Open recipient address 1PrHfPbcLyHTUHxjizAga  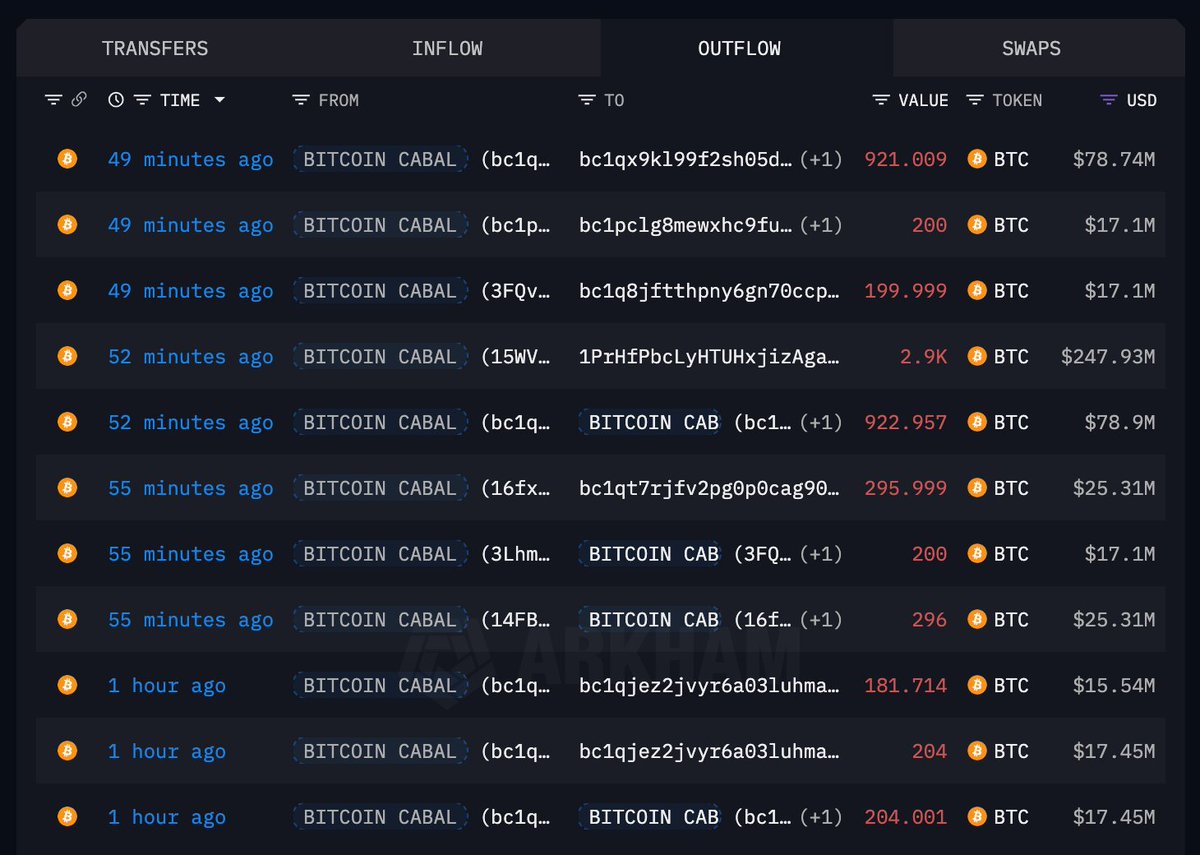click(710, 356)
